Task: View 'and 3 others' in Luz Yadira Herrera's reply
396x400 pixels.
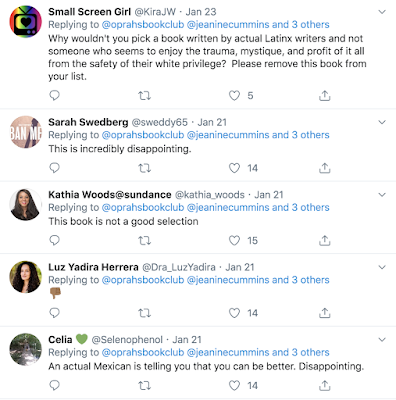Action: coord(300,280)
